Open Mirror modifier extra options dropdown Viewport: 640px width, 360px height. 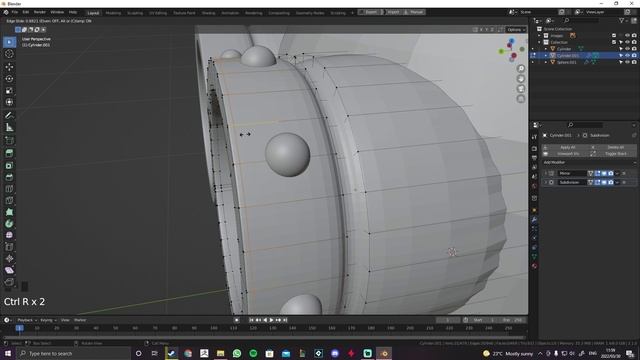pos(617,173)
